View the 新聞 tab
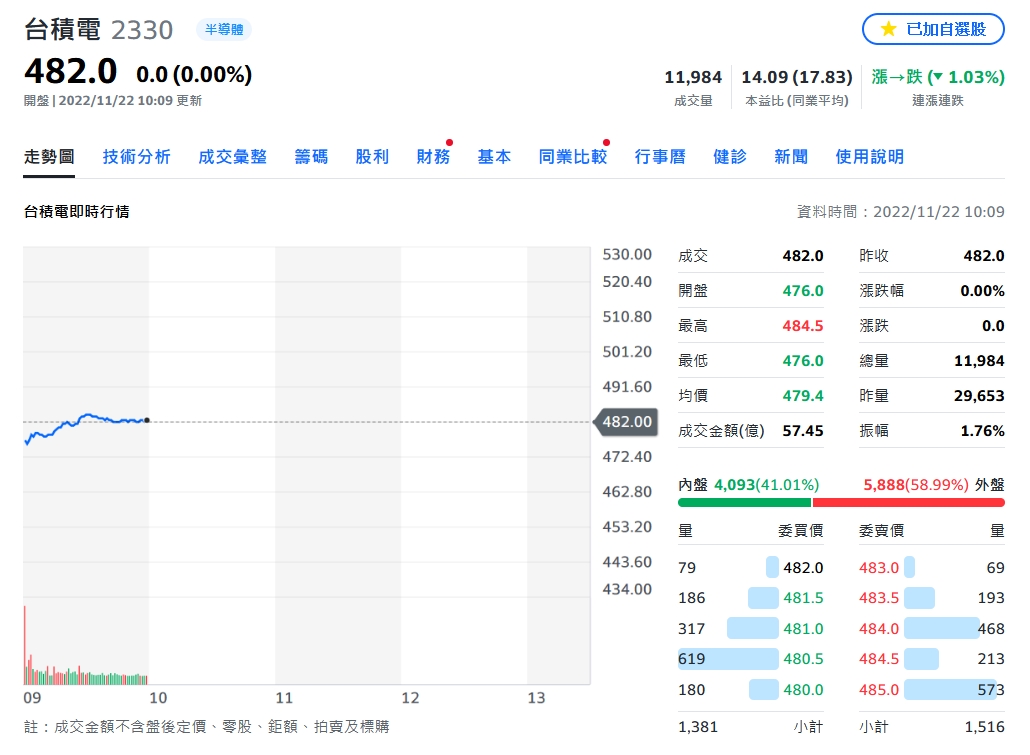This screenshot has width=1030, height=755. coord(791,156)
